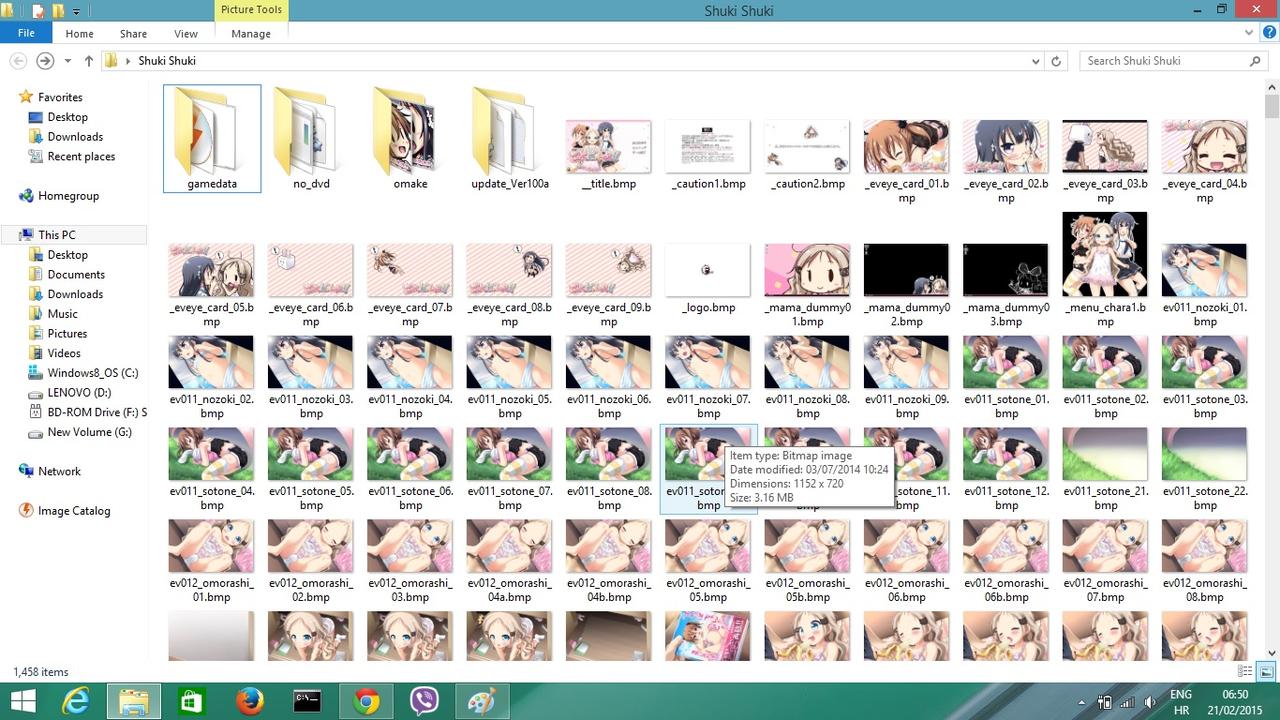Open the address bar history dropdown
Screen dimensions: 1280x720
pos(1035,61)
